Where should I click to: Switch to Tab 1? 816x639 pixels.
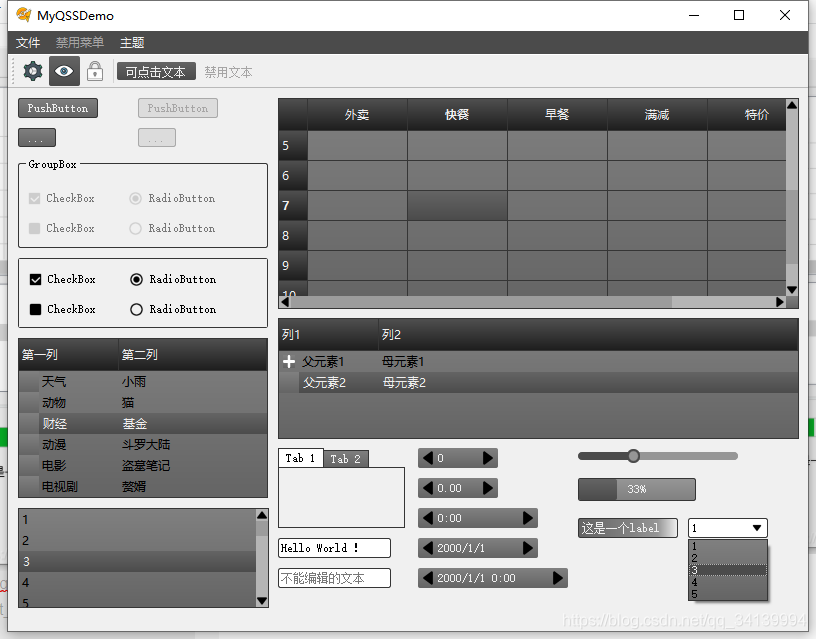[x=301, y=458]
